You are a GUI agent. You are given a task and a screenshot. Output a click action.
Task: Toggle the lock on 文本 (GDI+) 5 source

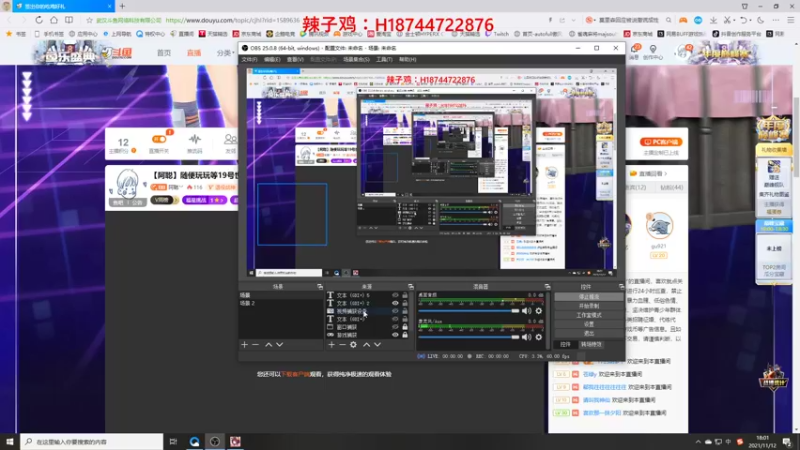point(405,295)
